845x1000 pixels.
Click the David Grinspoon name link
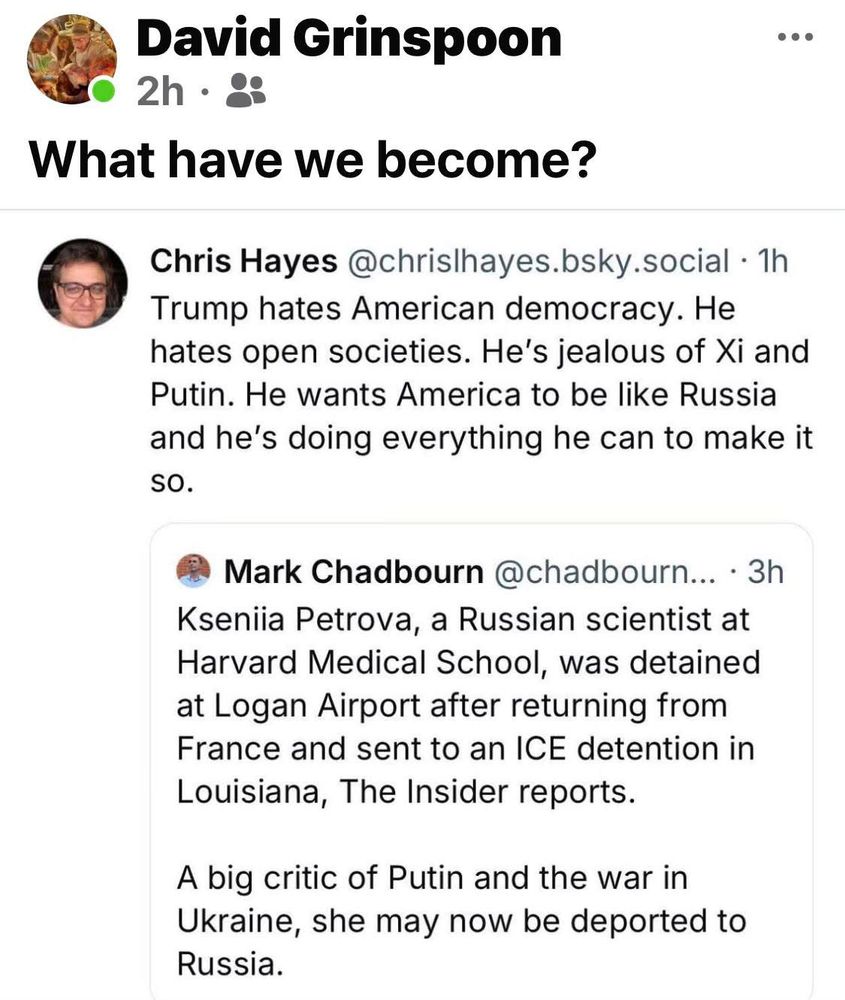pos(348,39)
